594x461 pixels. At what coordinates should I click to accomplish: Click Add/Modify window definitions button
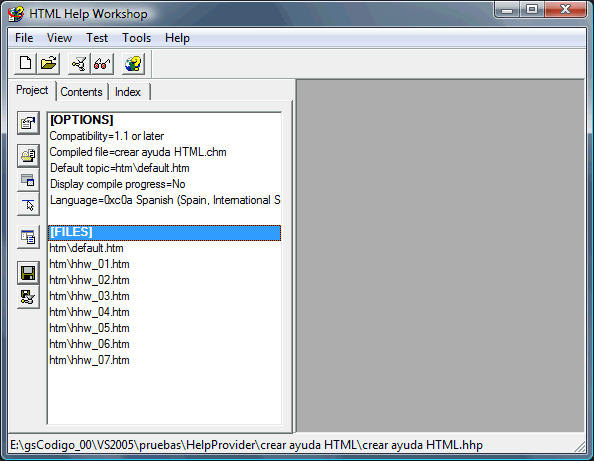coord(28,180)
